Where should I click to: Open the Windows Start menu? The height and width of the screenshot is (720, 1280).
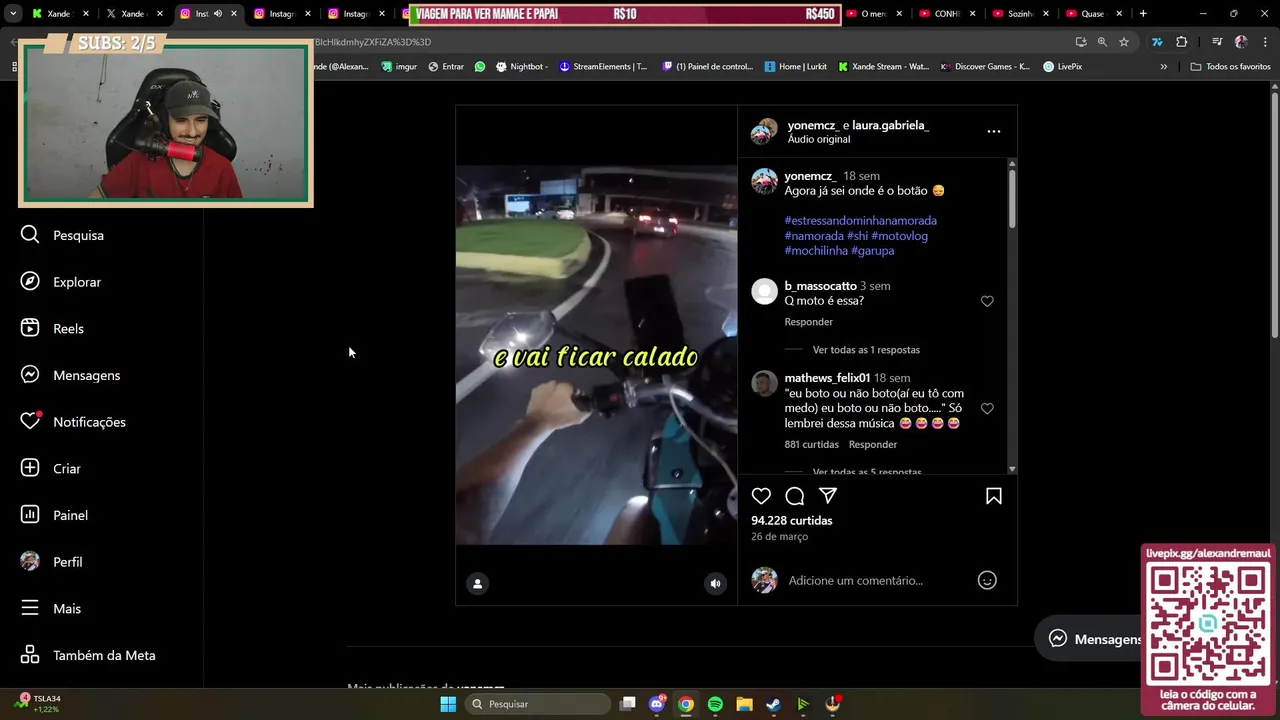448,704
